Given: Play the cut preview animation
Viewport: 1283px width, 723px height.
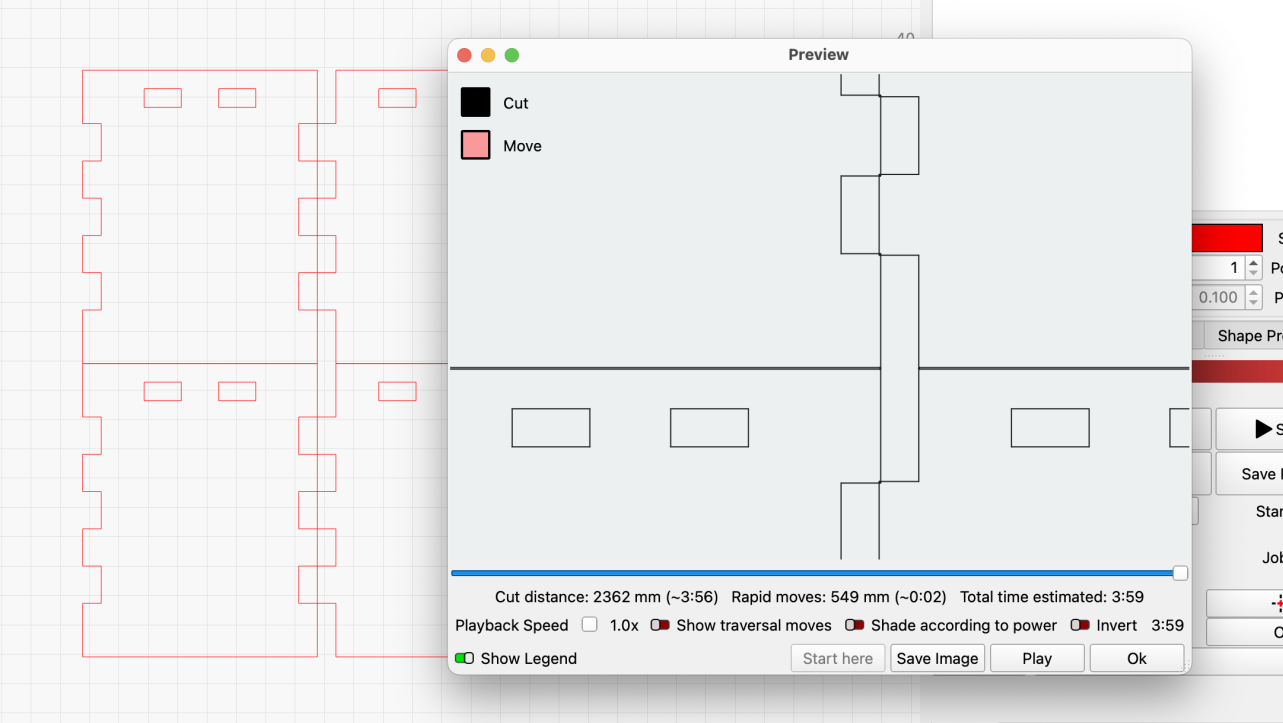Looking at the screenshot, I should pyautogui.click(x=1037, y=658).
